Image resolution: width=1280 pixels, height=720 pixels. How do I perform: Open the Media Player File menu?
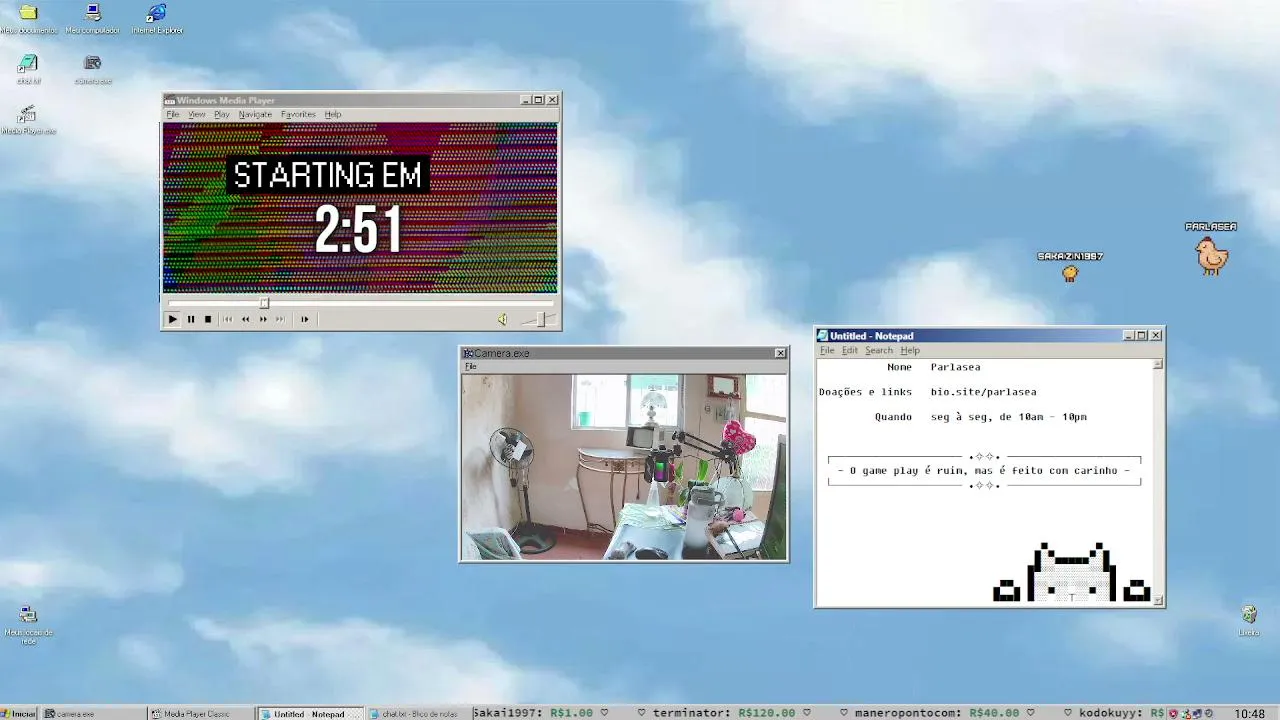(x=172, y=114)
